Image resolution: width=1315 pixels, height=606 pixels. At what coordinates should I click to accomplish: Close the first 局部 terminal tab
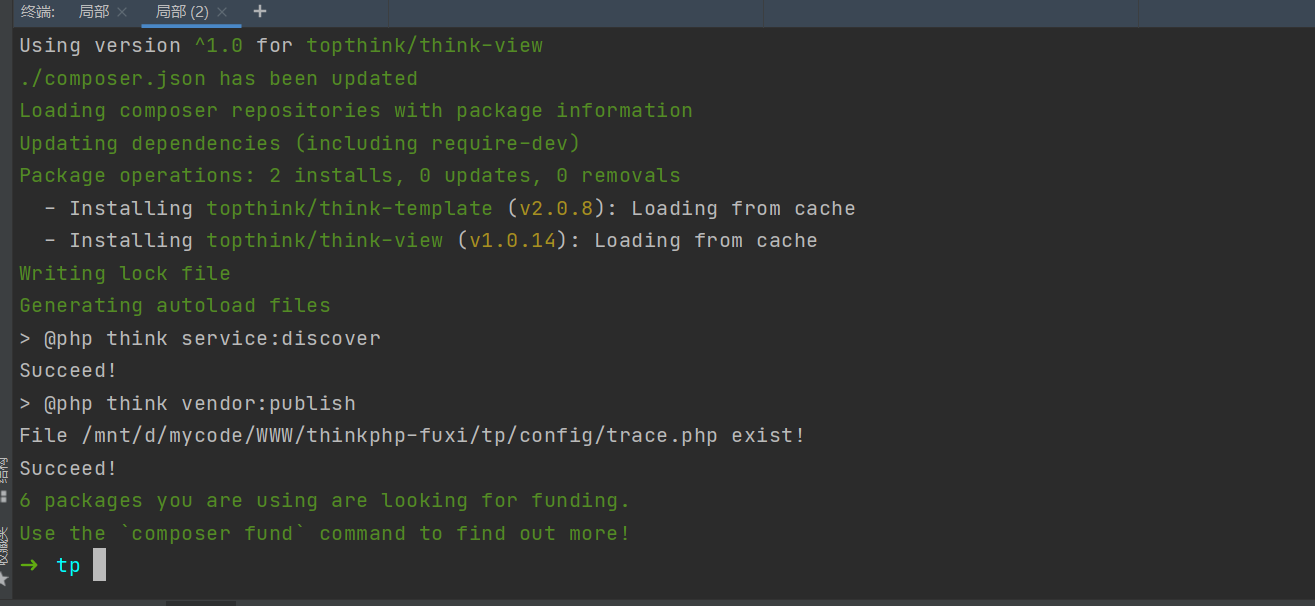pos(122,12)
